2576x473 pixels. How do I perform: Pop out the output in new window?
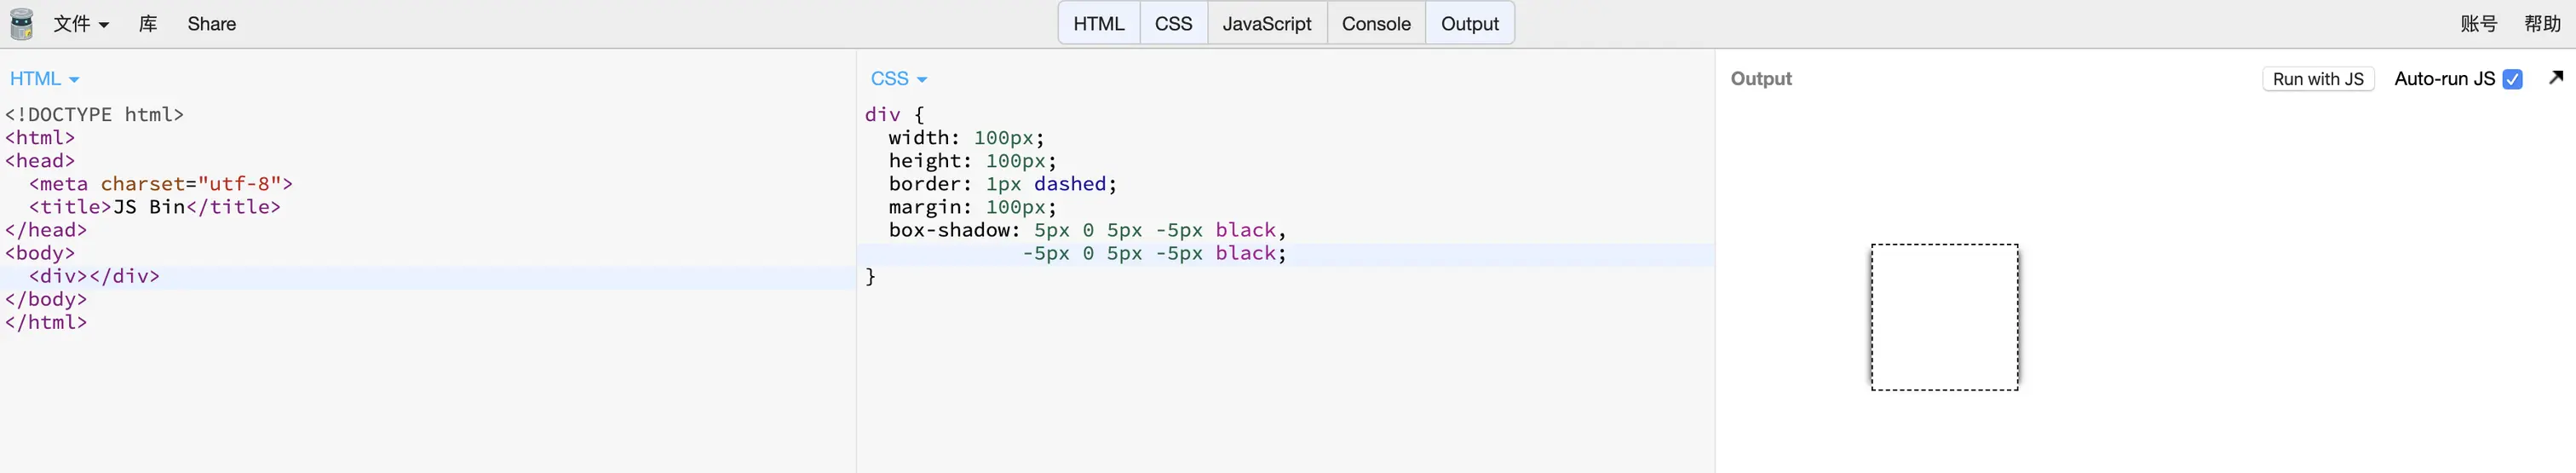[2556, 77]
